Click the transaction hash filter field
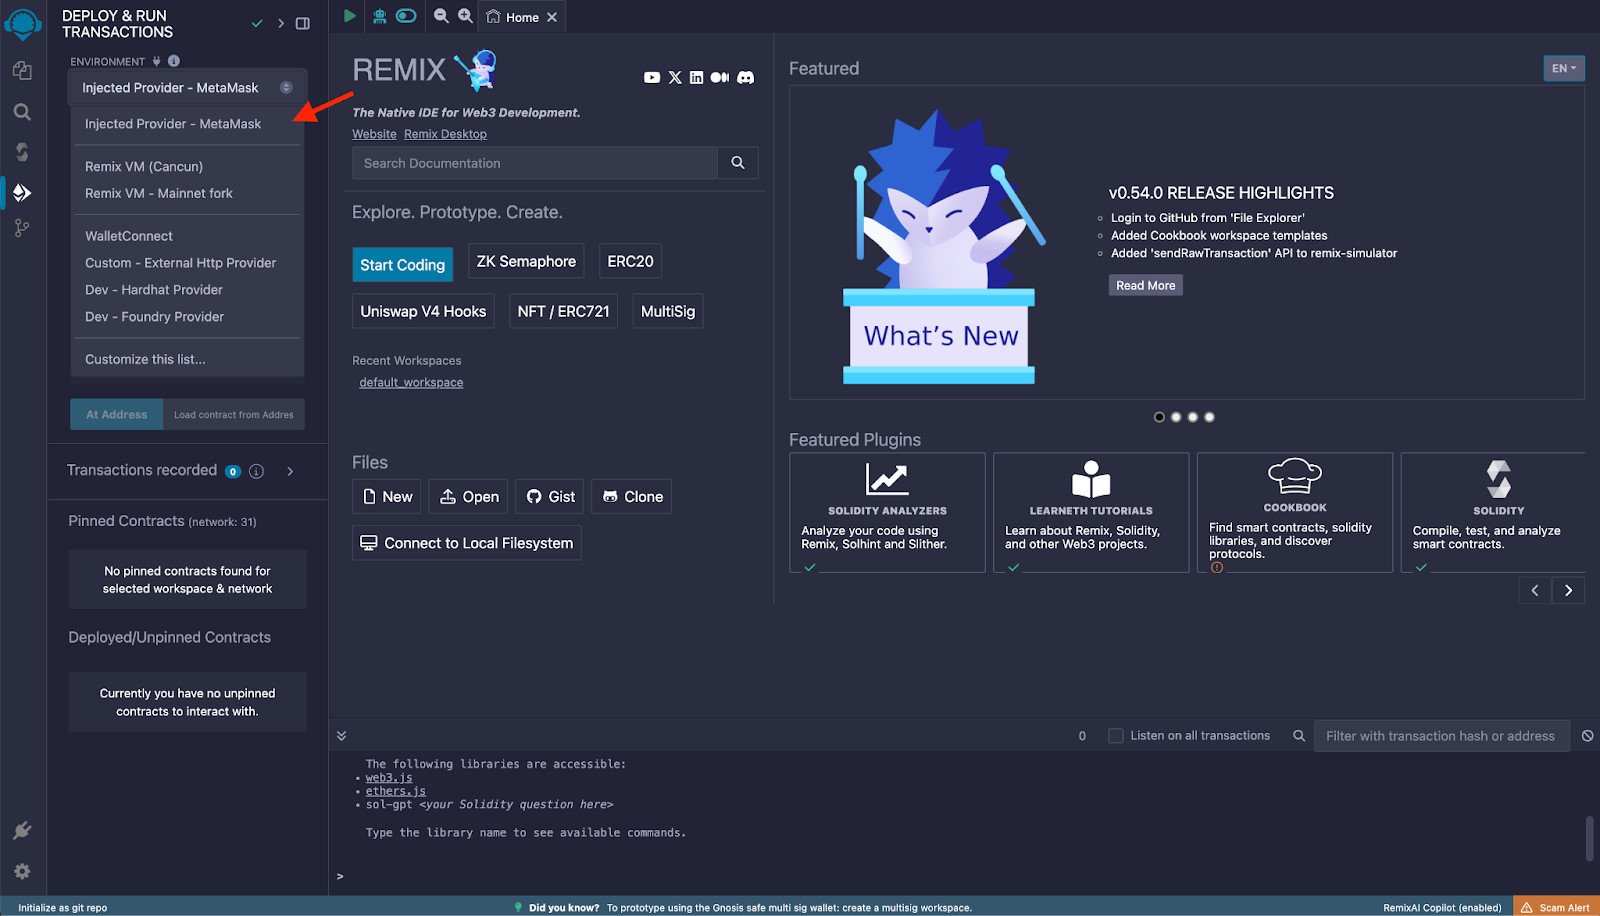1600x916 pixels. (x=1441, y=735)
